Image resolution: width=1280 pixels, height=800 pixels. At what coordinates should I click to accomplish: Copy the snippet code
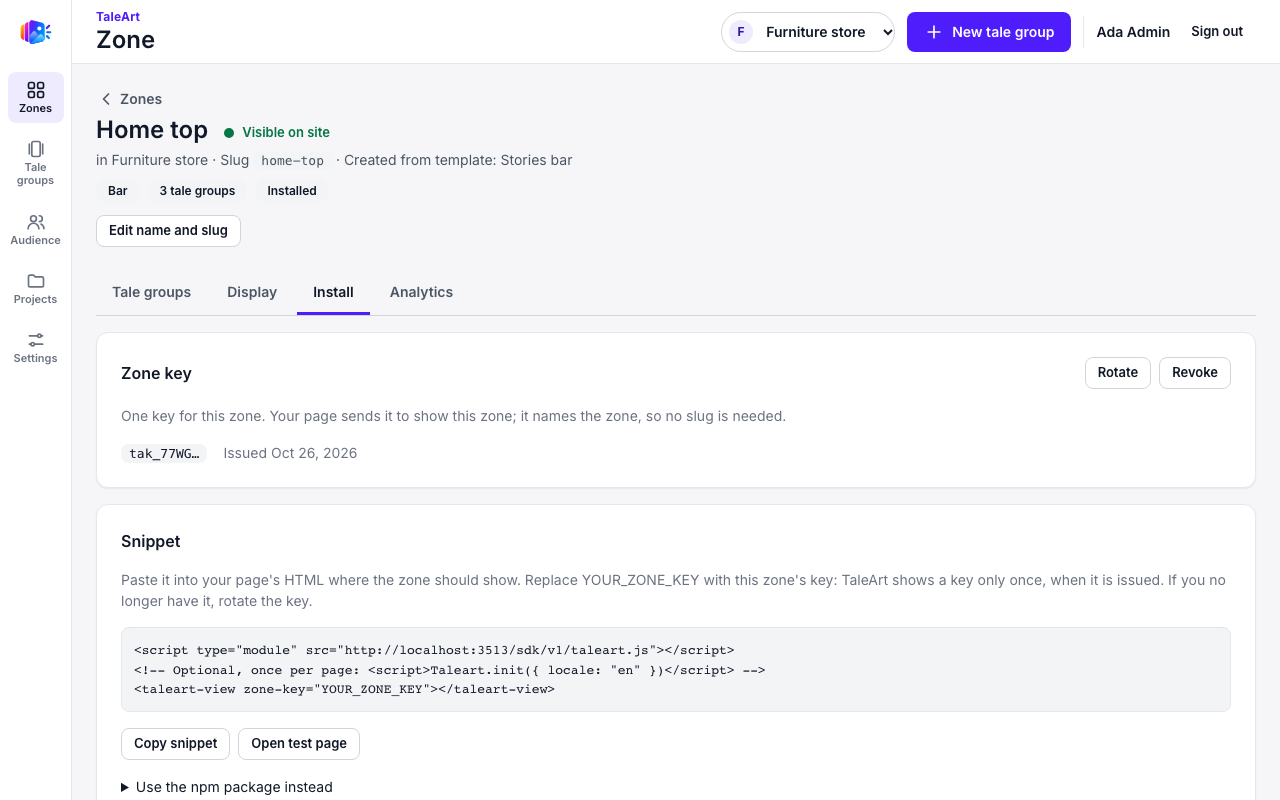[x=176, y=744]
